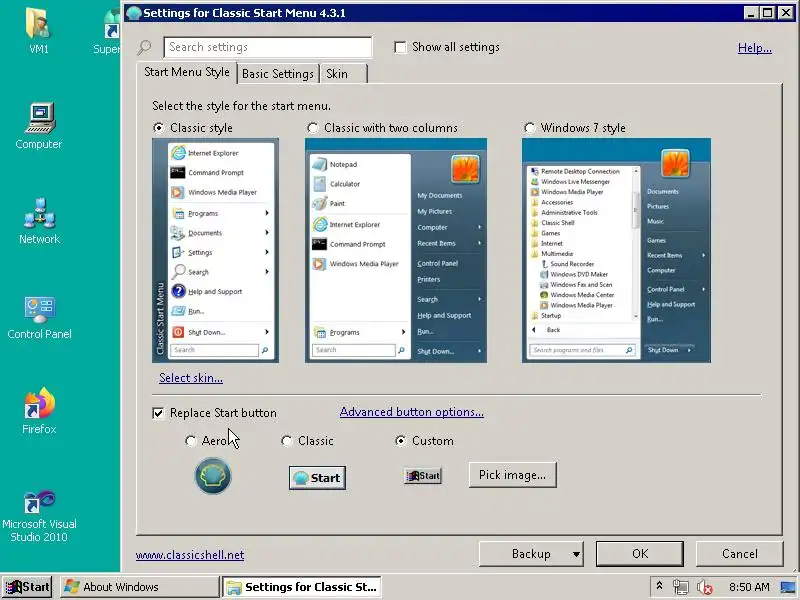Click the network tray icon
Image resolution: width=800 pixels, height=600 pixels.
(x=681, y=587)
